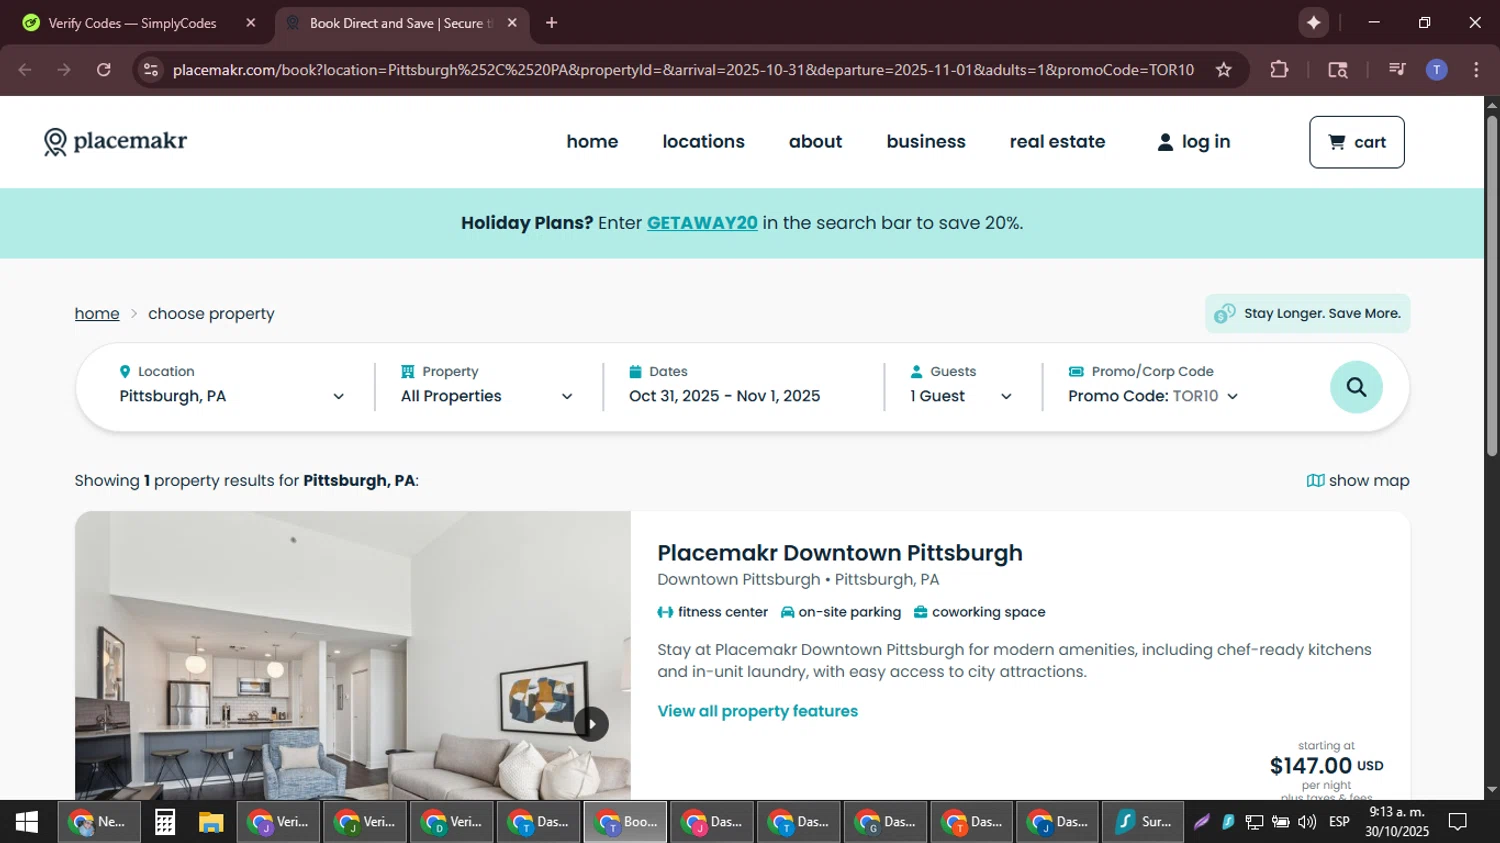Open the business navigation item
The image size is (1500, 843).
point(926,142)
